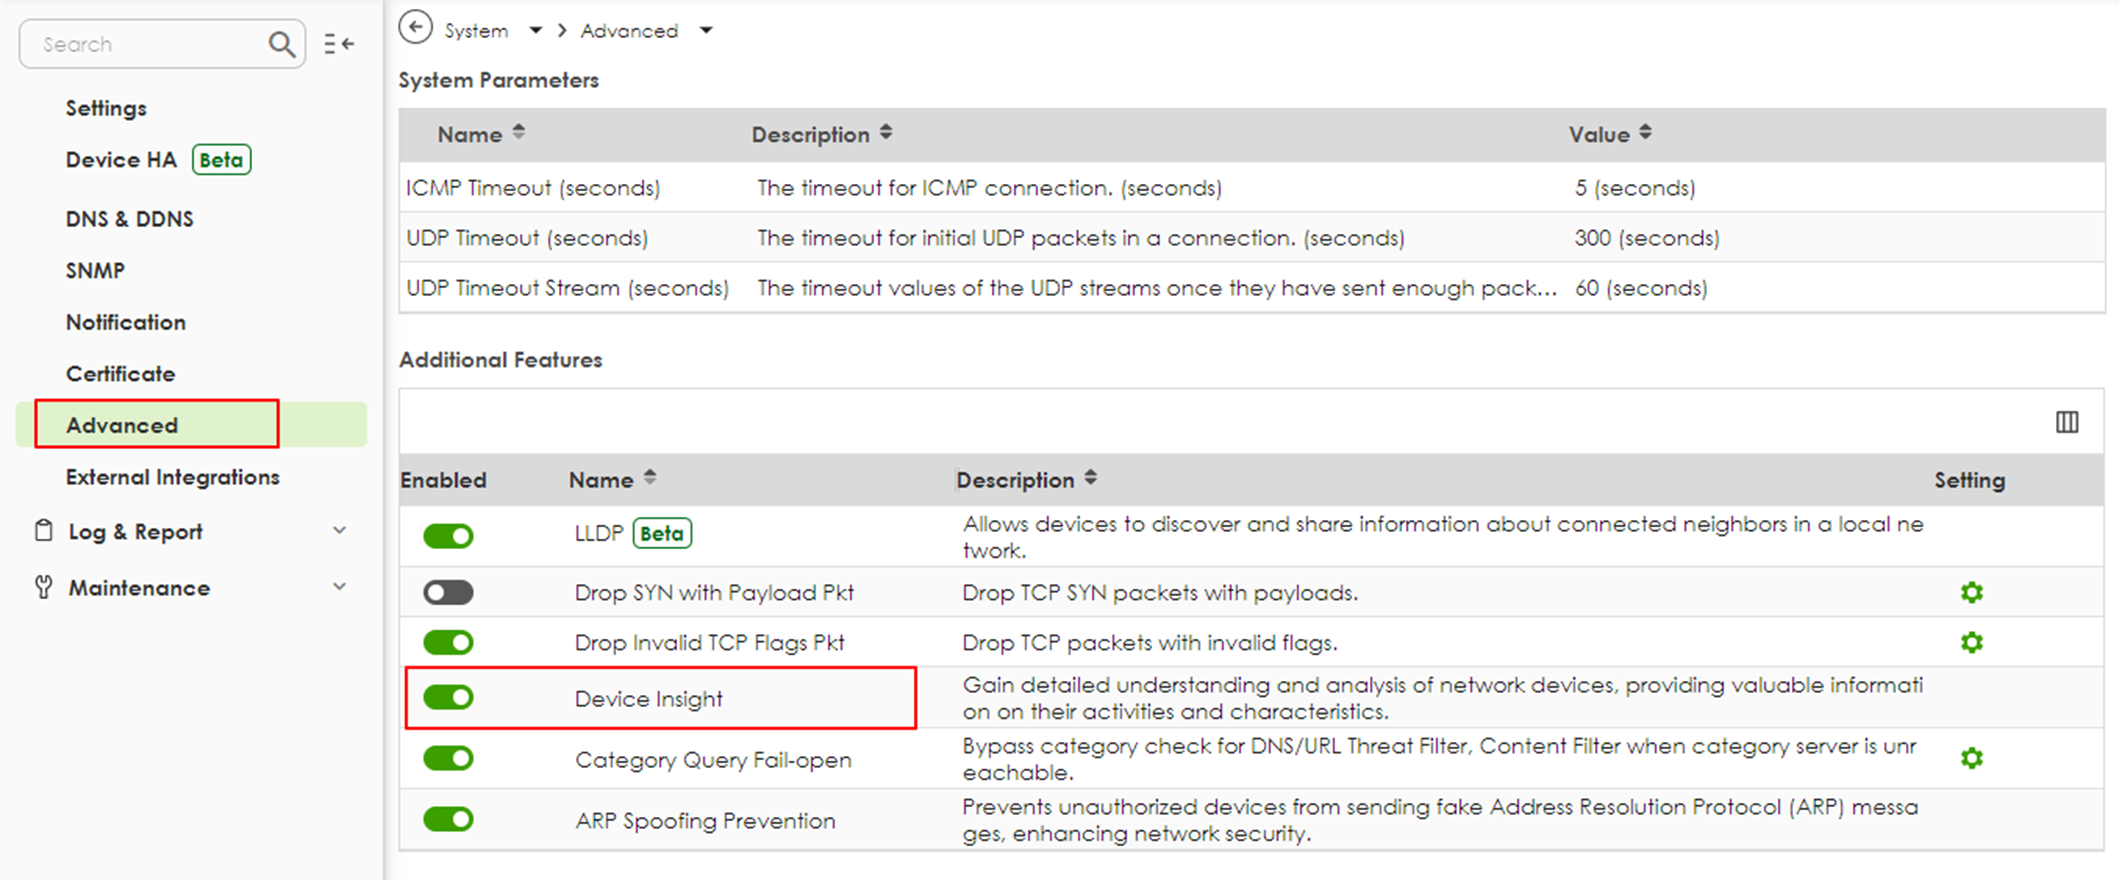2119x880 pixels.
Task: Open settings gear for Drop Invalid TCP Flags Pkt
Action: tap(1971, 642)
